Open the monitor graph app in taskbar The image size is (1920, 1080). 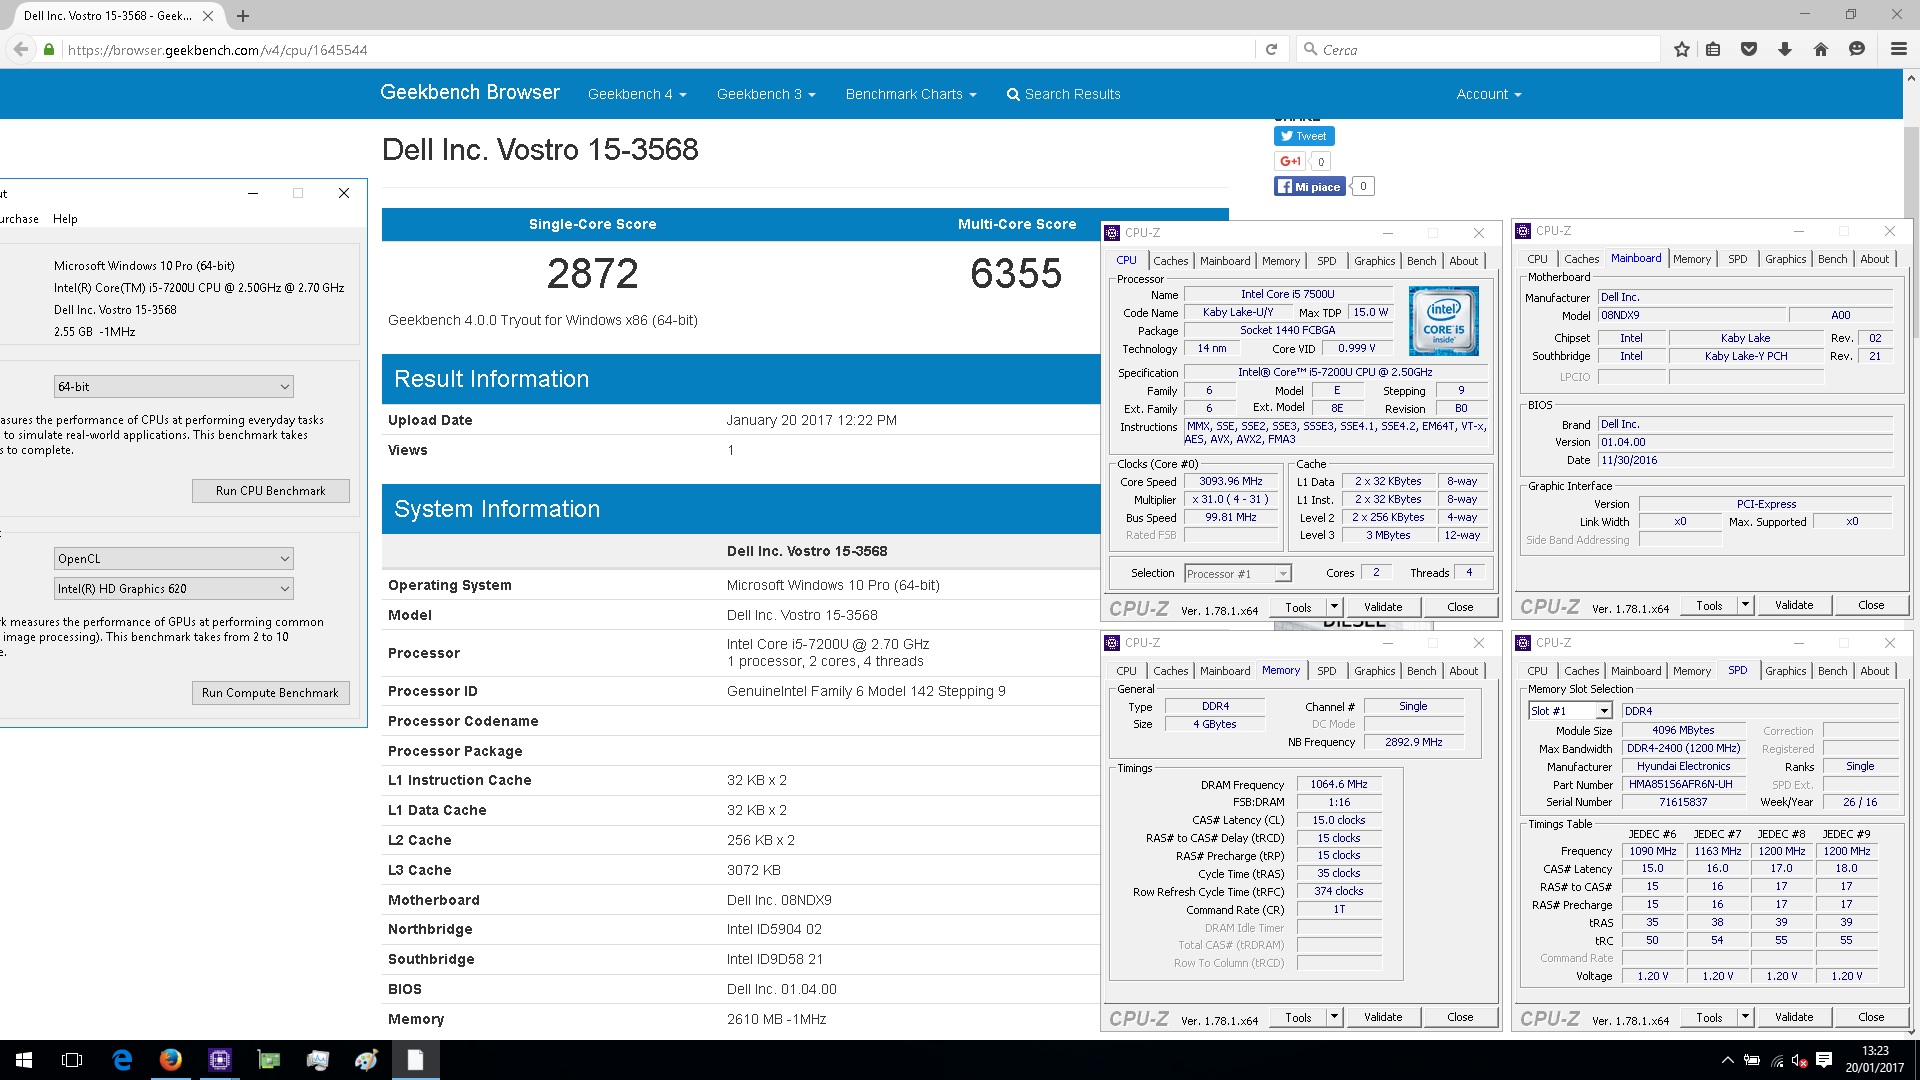click(x=318, y=1060)
